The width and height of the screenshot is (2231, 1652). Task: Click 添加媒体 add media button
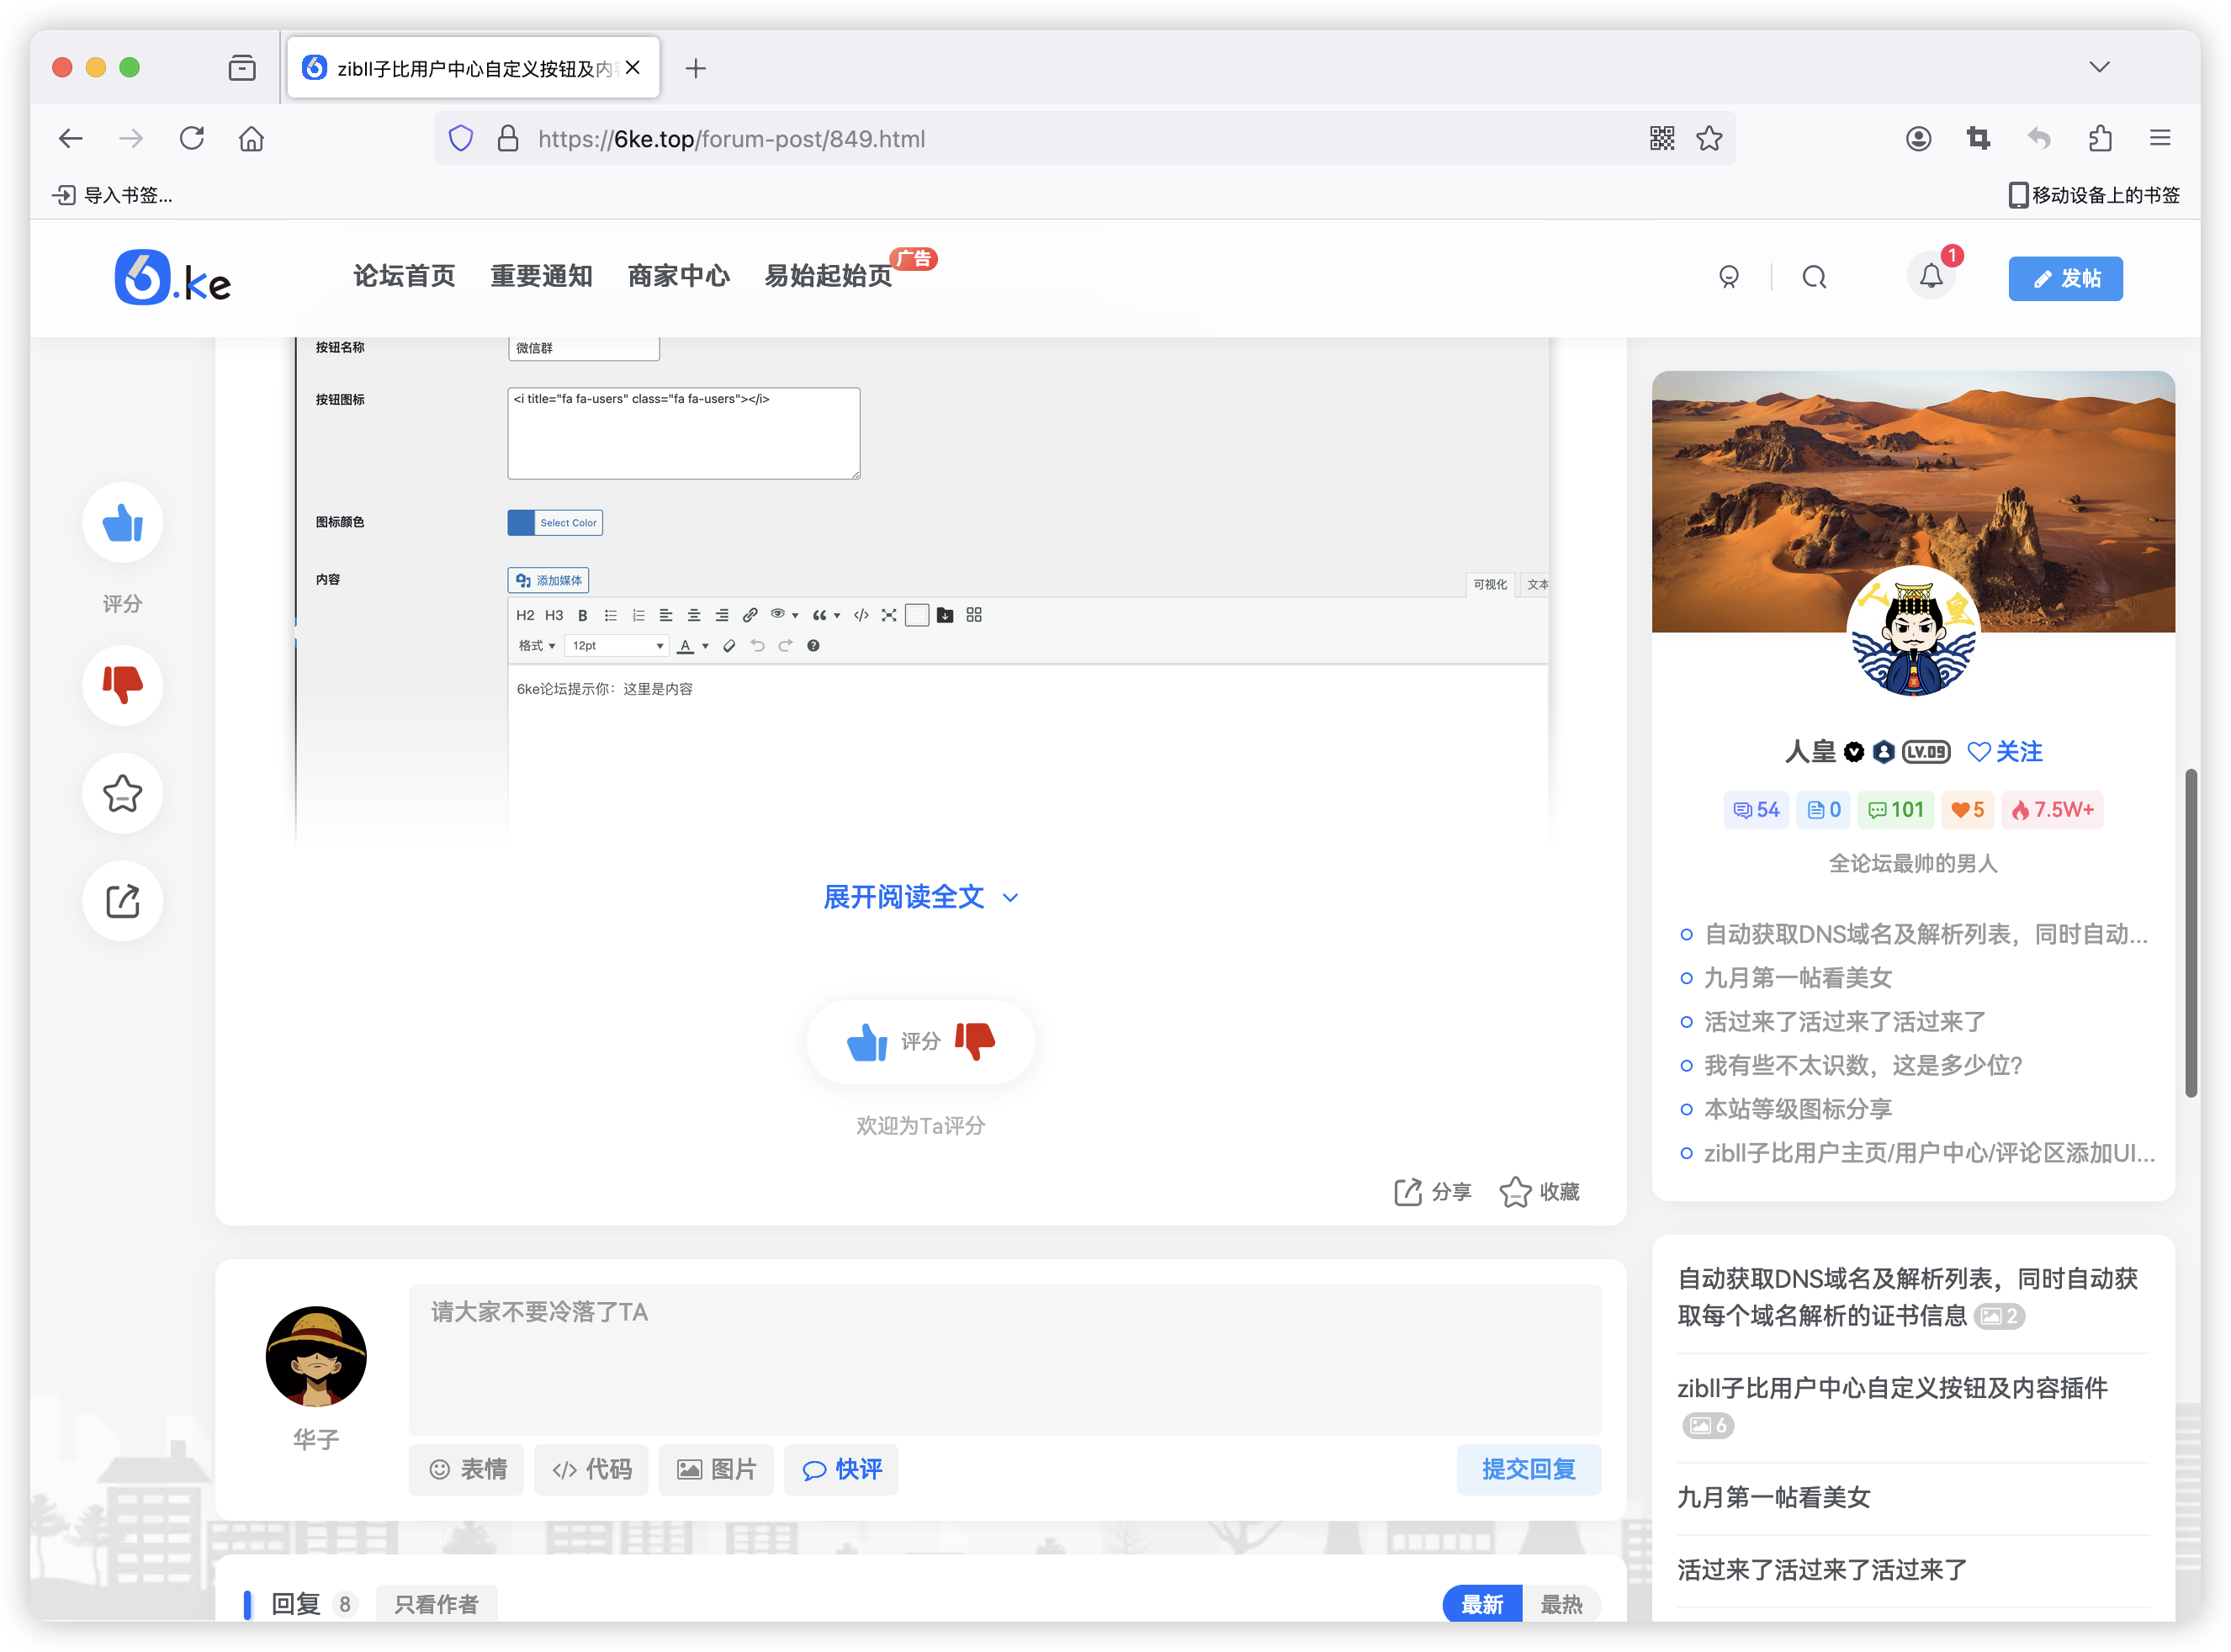click(x=548, y=580)
